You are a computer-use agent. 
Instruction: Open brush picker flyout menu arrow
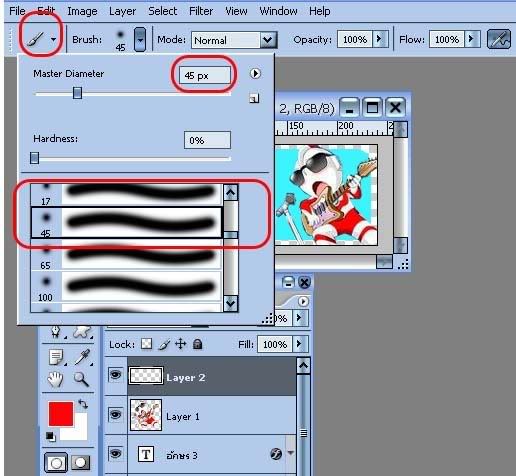(255, 73)
